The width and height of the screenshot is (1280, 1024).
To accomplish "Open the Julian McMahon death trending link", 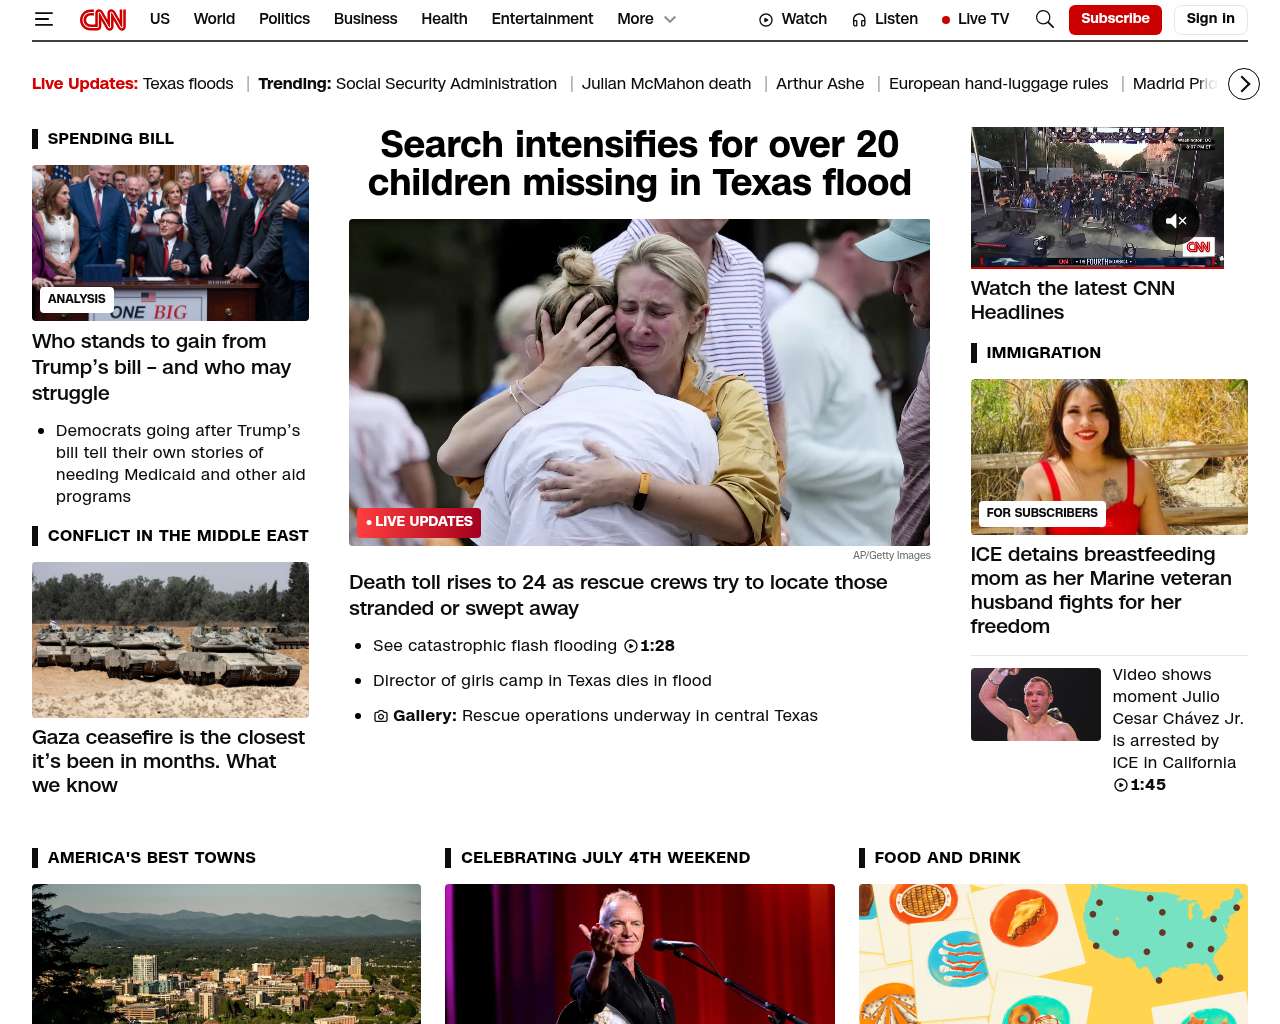I will [x=666, y=84].
